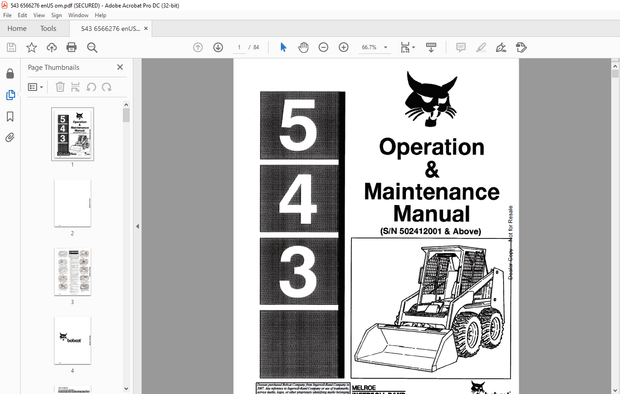
Task: Open the Bookmarks panel icon
Action: [x=10, y=116]
